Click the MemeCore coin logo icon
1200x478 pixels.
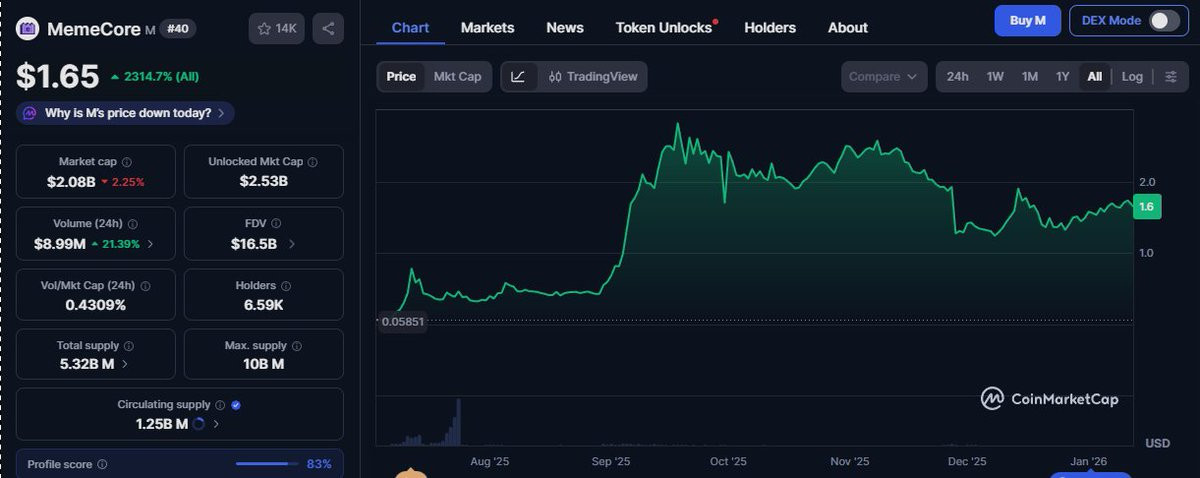(x=27, y=29)
